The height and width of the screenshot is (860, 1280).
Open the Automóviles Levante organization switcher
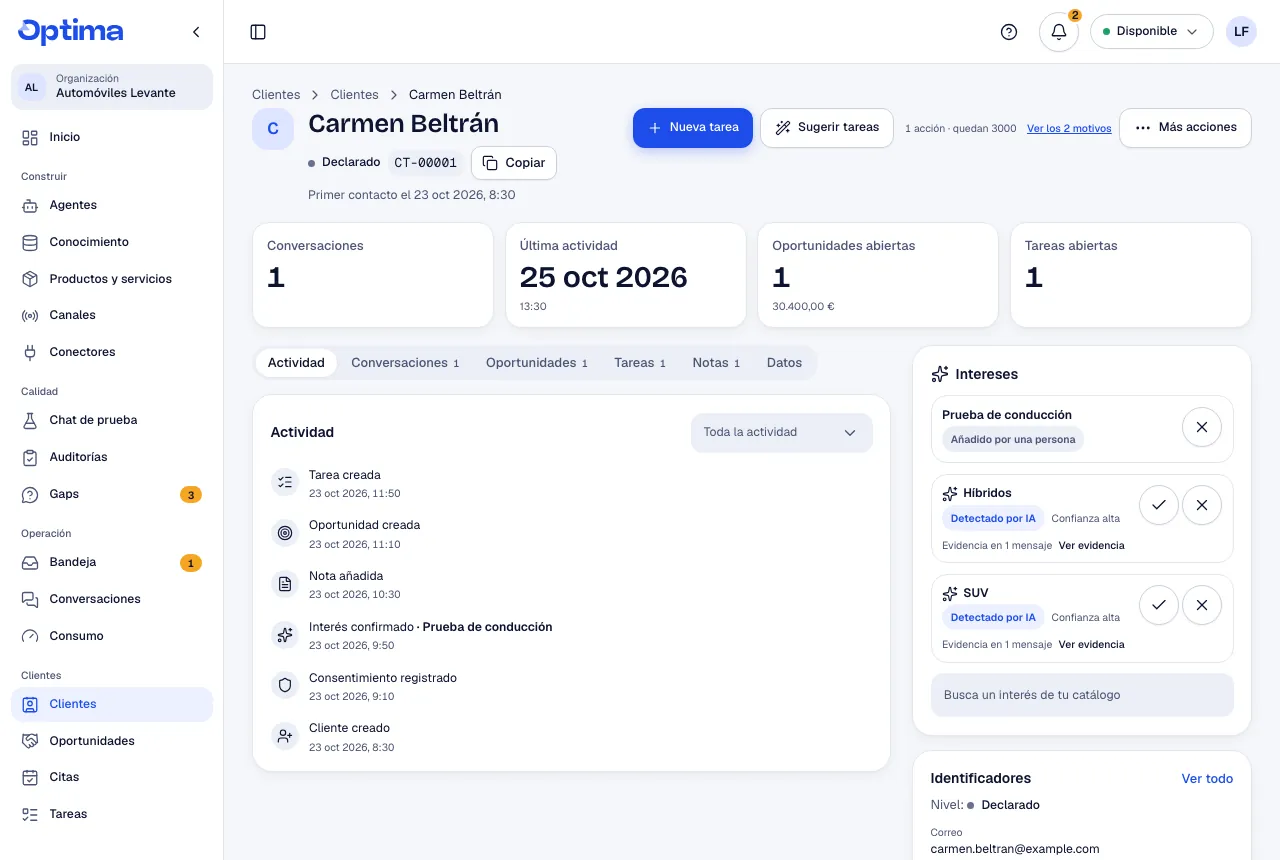point(112,87)
